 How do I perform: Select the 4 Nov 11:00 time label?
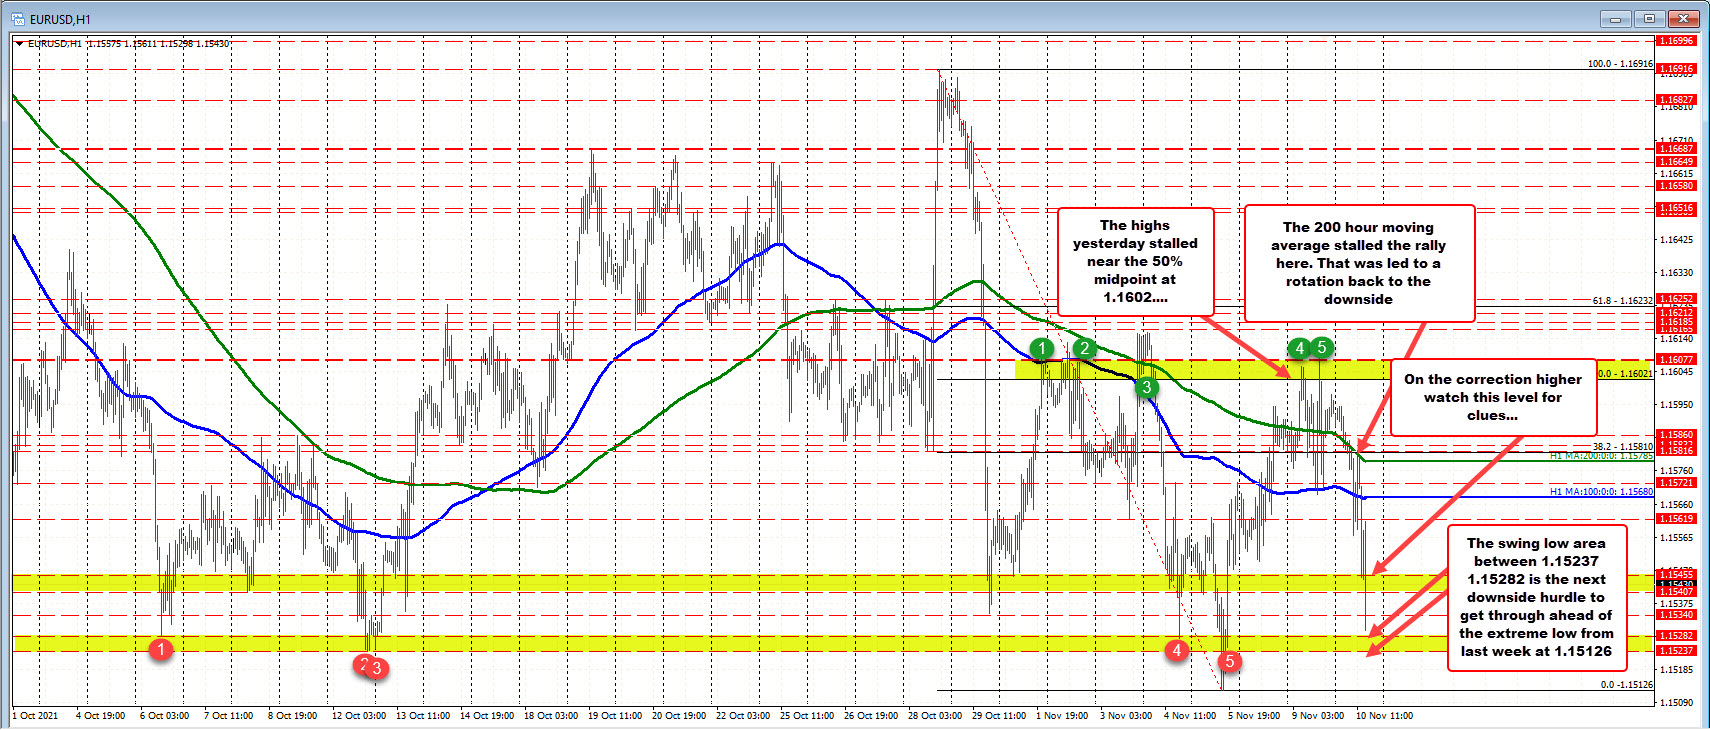tap(1189, 716)
